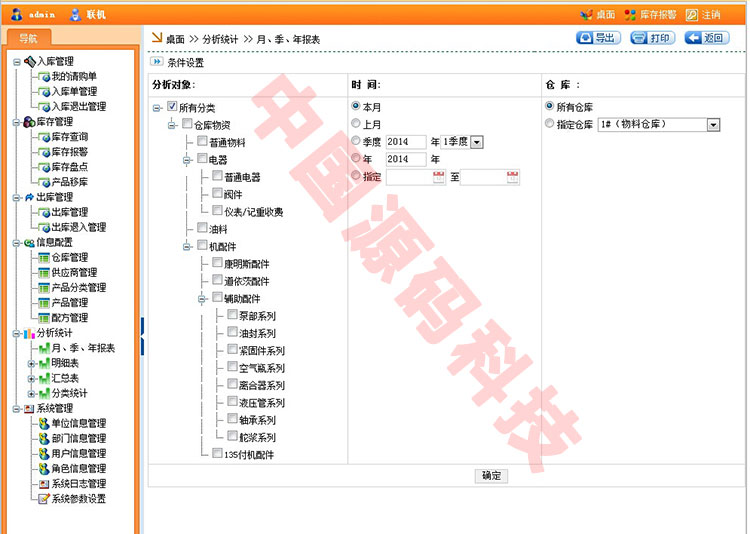Check the 仓库物资 checkbox
Image resolution: width=750 pixels, height=534 pixels.
coord(187,123)
